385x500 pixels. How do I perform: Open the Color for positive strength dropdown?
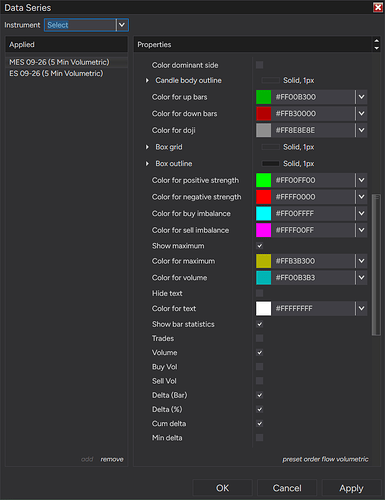pos(361,180)
